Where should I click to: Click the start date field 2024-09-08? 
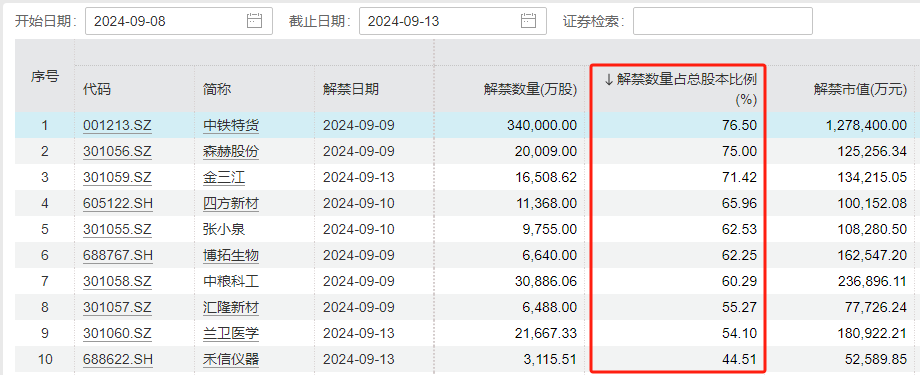[179, 21]
